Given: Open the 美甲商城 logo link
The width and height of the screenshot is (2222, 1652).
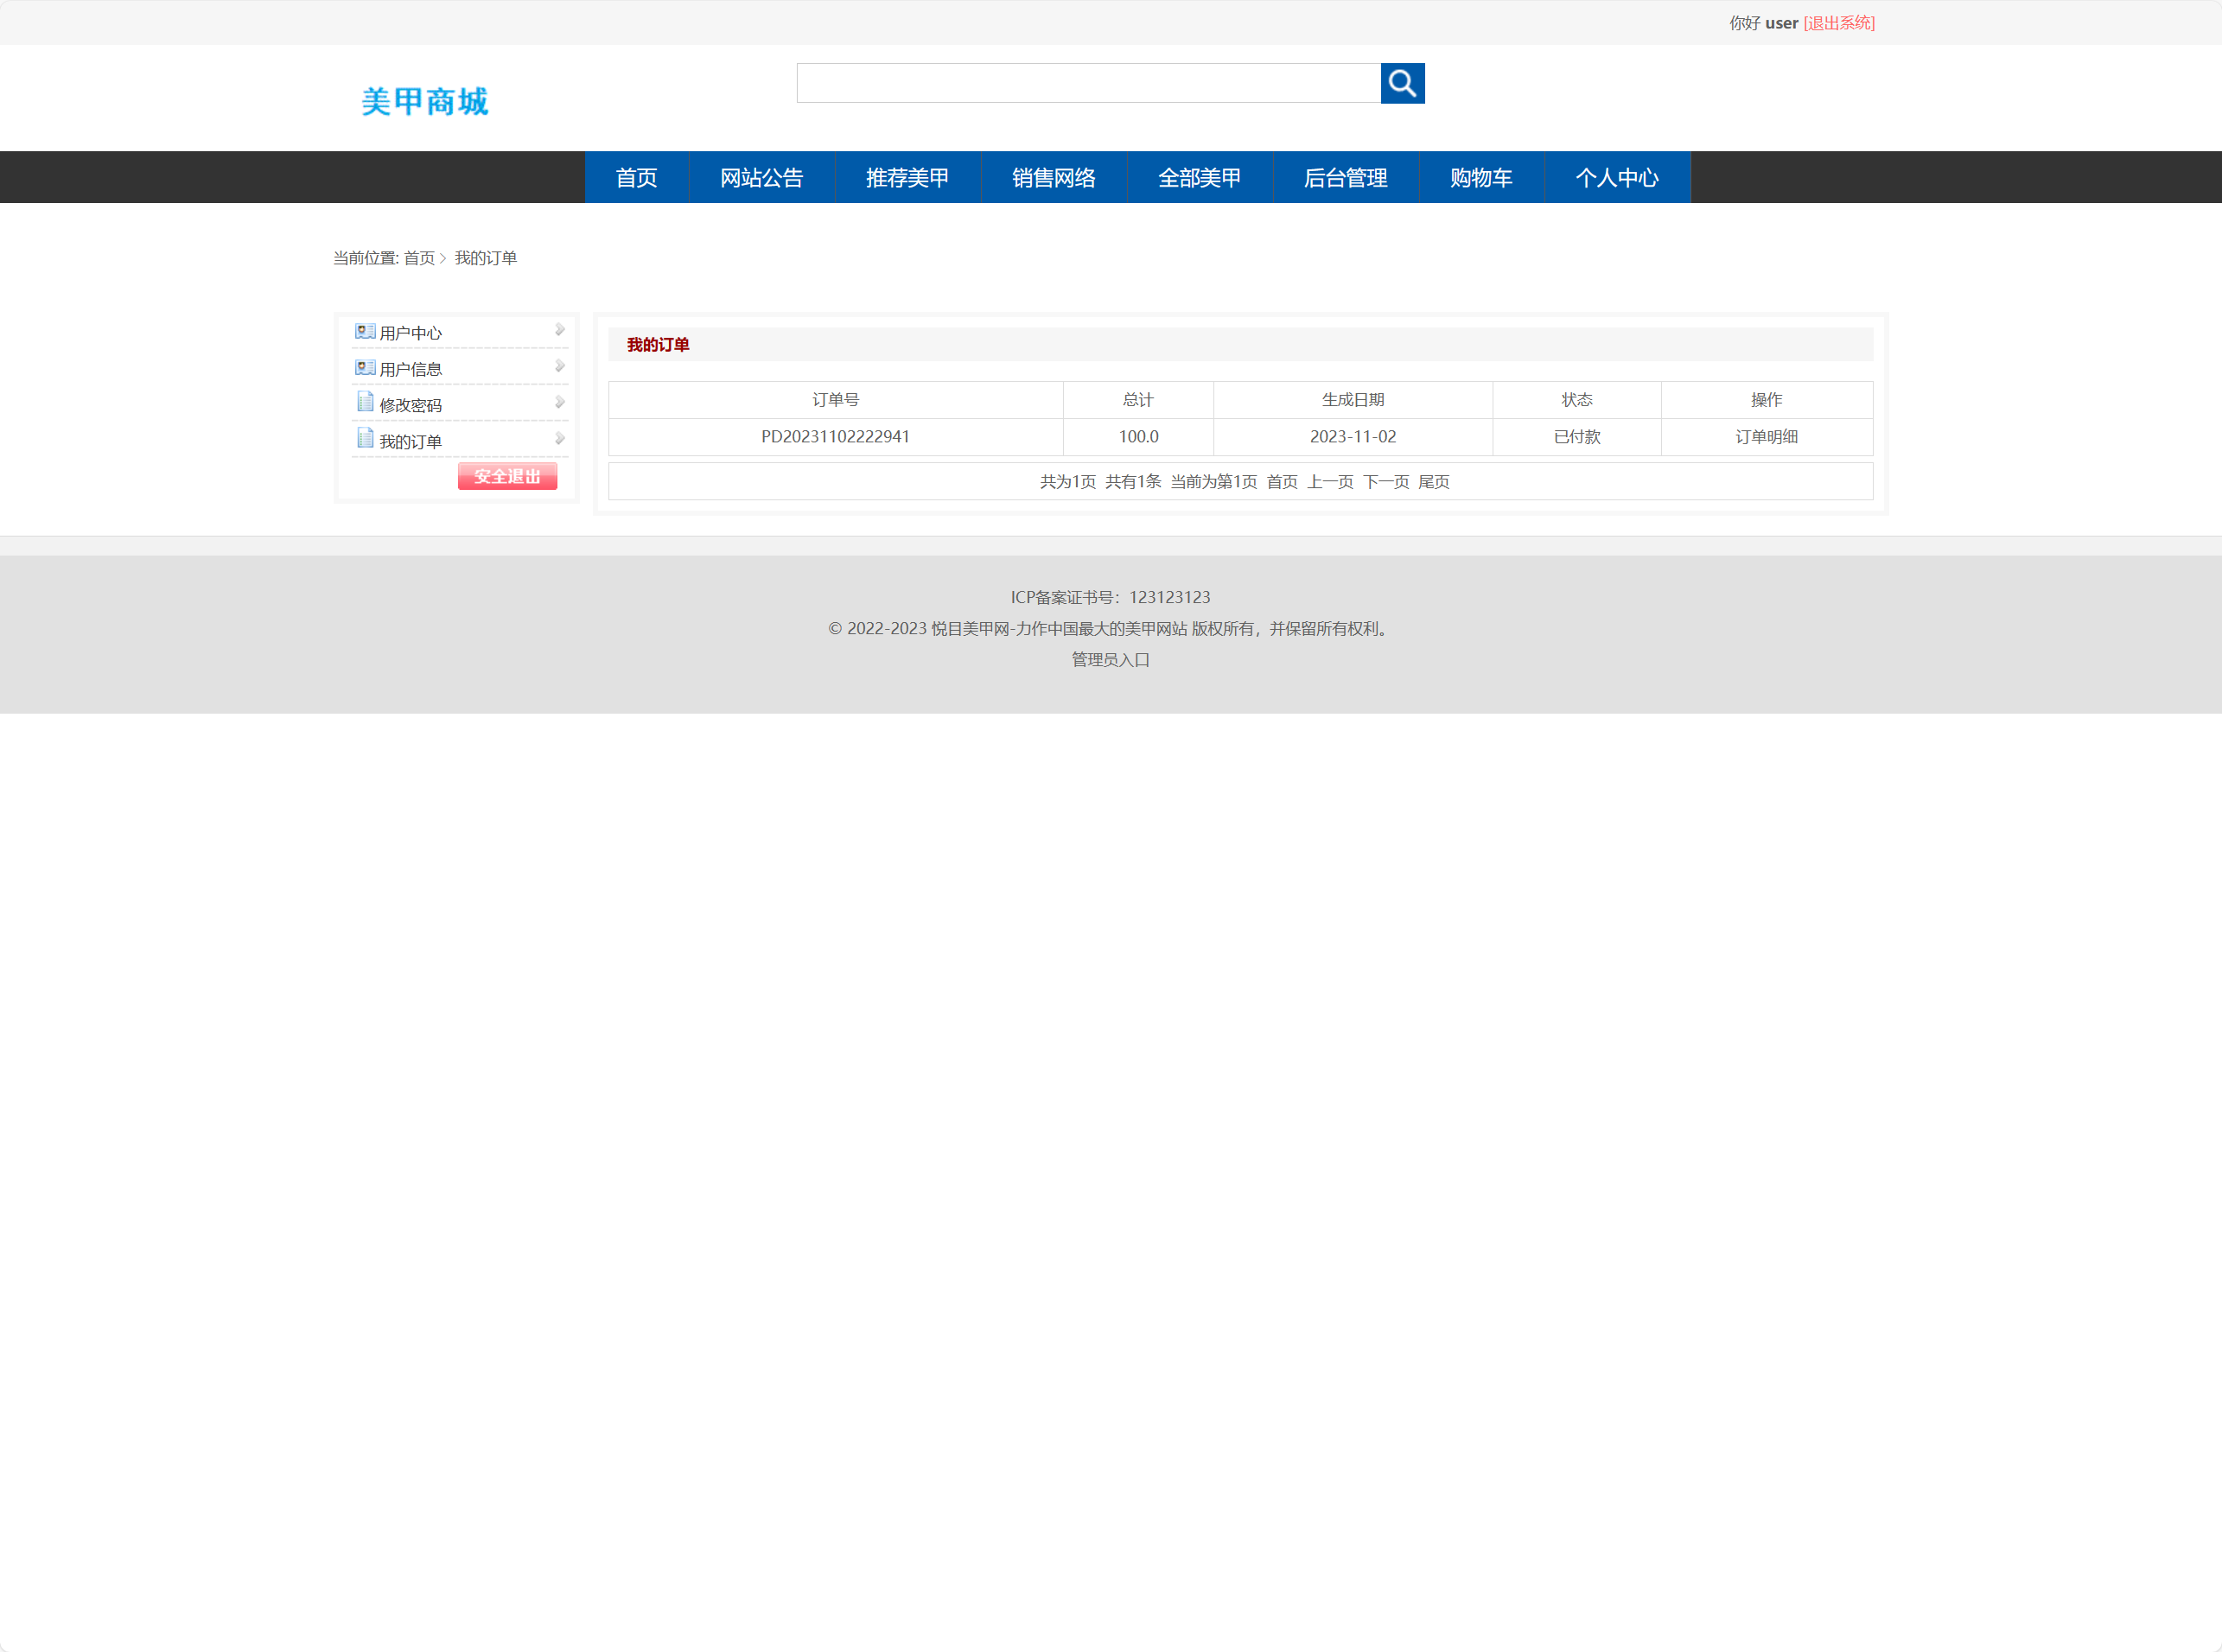Looking at the screenshot, I should (424, 101).
